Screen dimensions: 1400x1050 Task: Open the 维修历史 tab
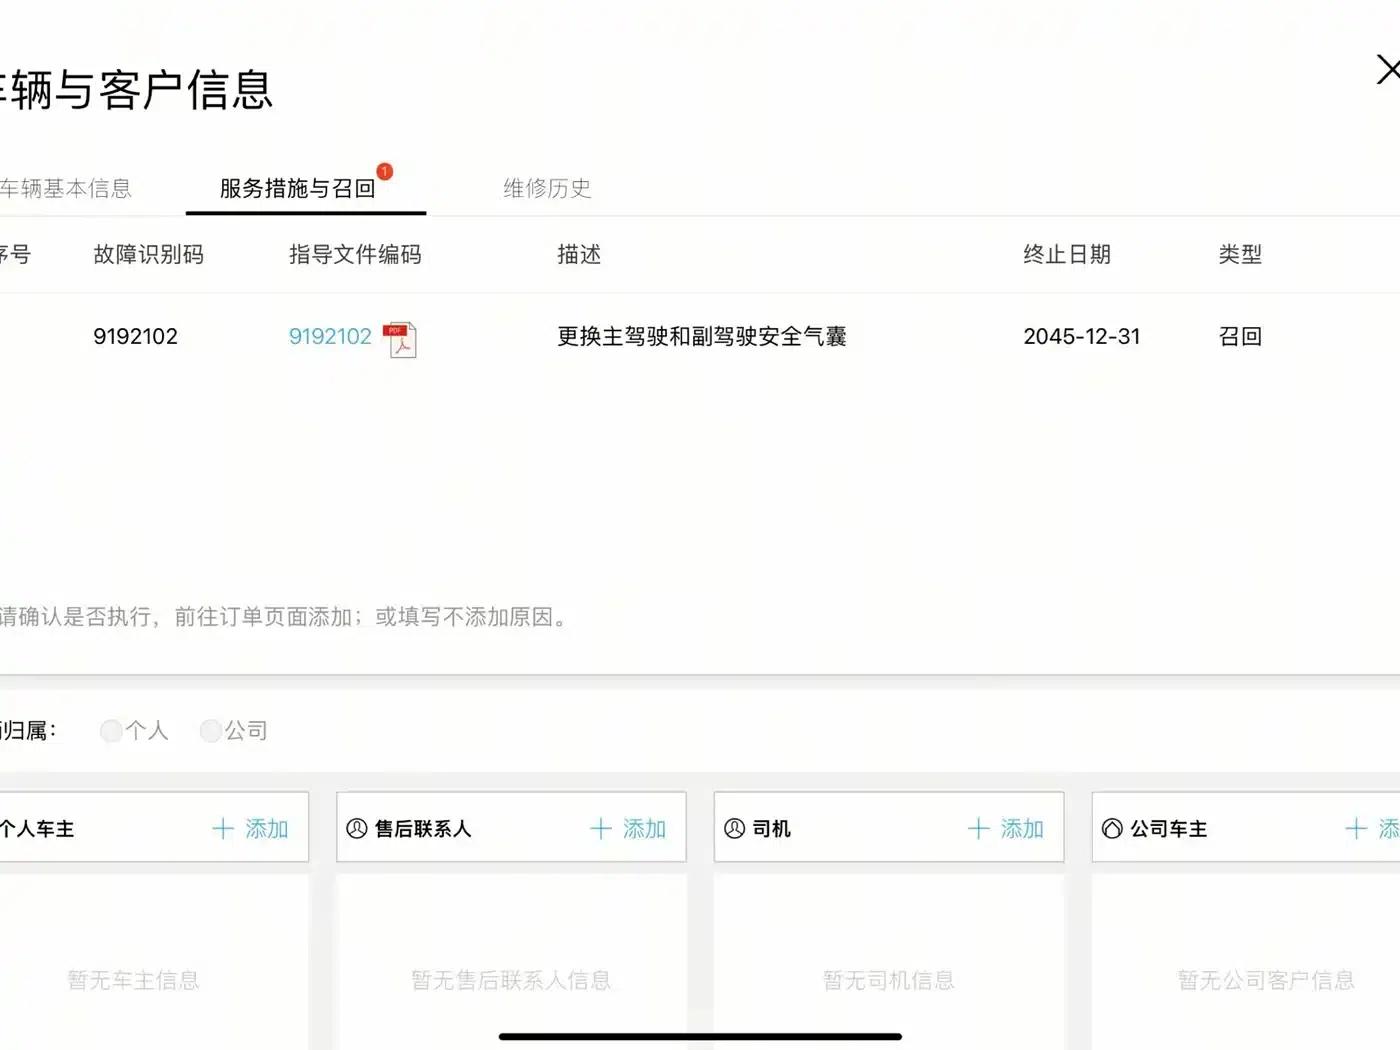547,188
